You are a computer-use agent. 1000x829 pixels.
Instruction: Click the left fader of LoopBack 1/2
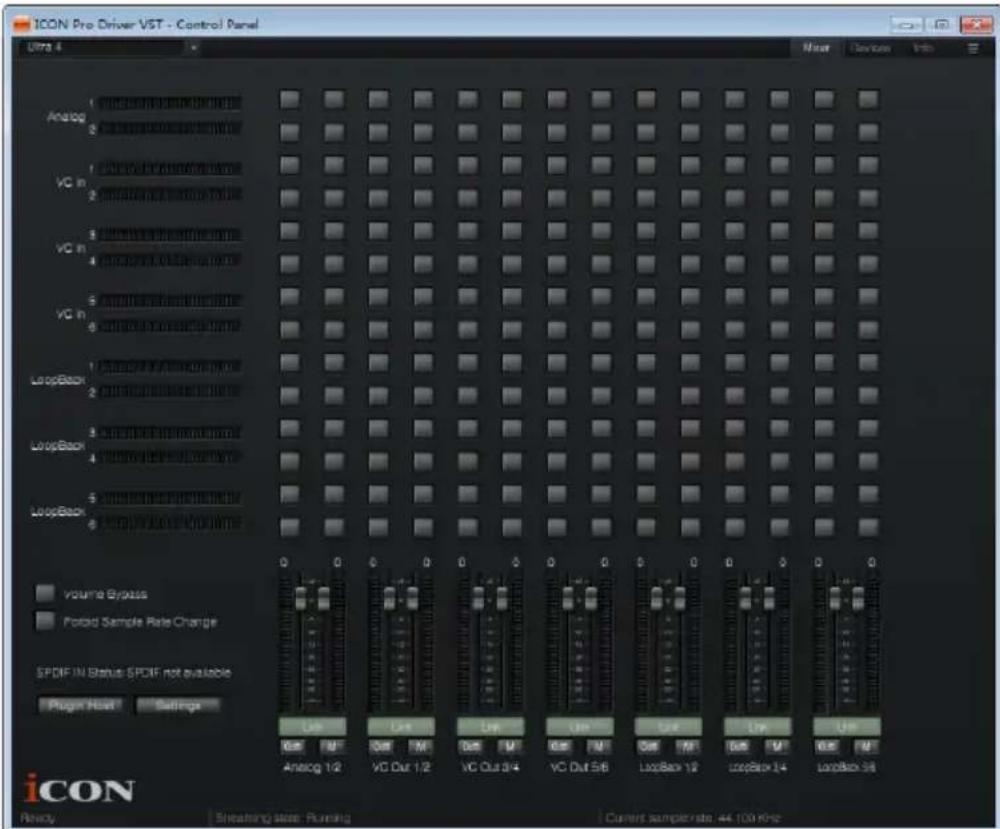click(x=657, y=599)
